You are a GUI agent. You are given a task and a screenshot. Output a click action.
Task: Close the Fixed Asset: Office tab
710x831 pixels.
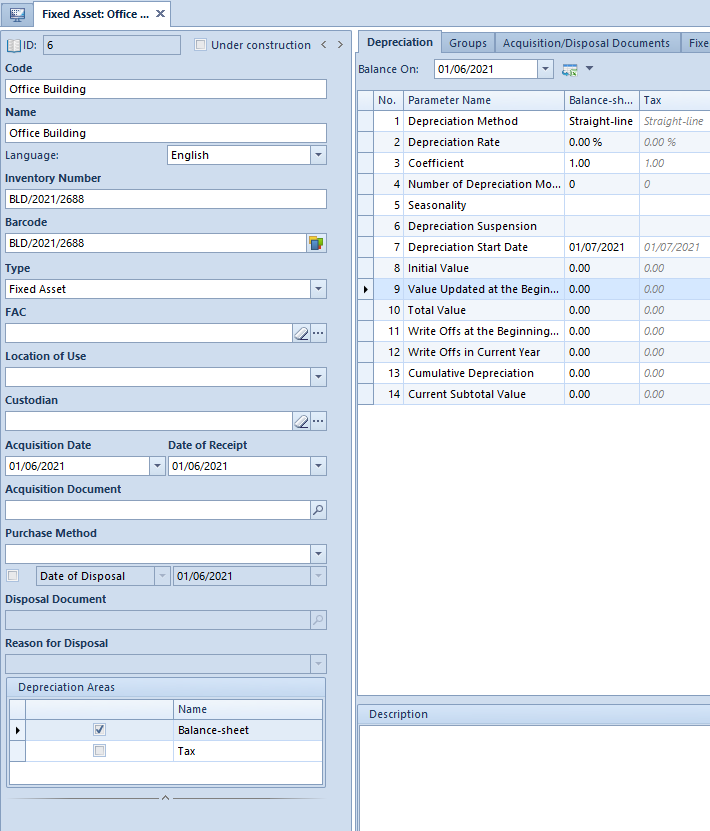coord(160,14)
